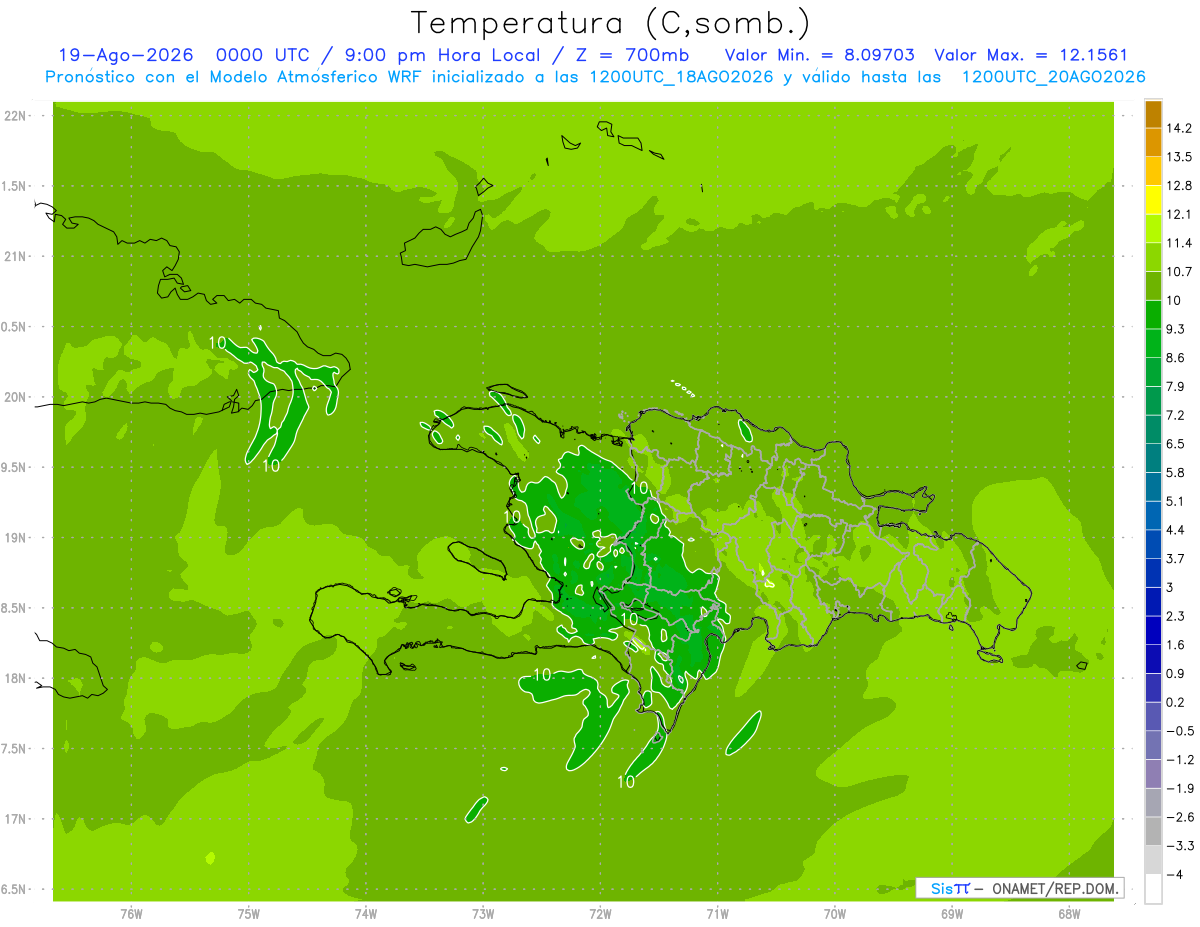The height and width of the screenshot is (927, 1200).
Task: Pick the purple swatch between -1.9 and -1.2
Action: pos(1153,774)
